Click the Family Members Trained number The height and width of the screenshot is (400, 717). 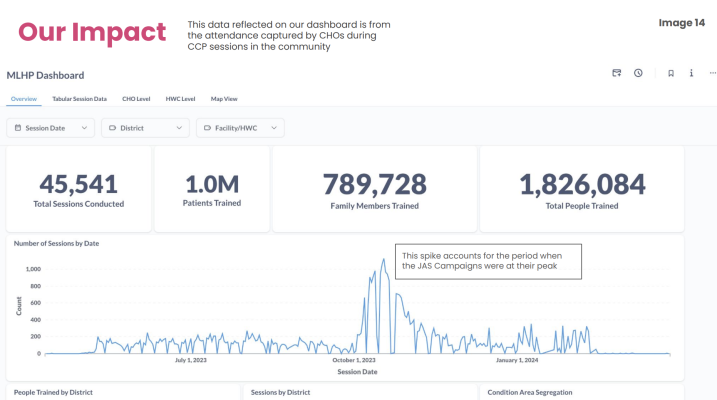click(x=374, y=184)
